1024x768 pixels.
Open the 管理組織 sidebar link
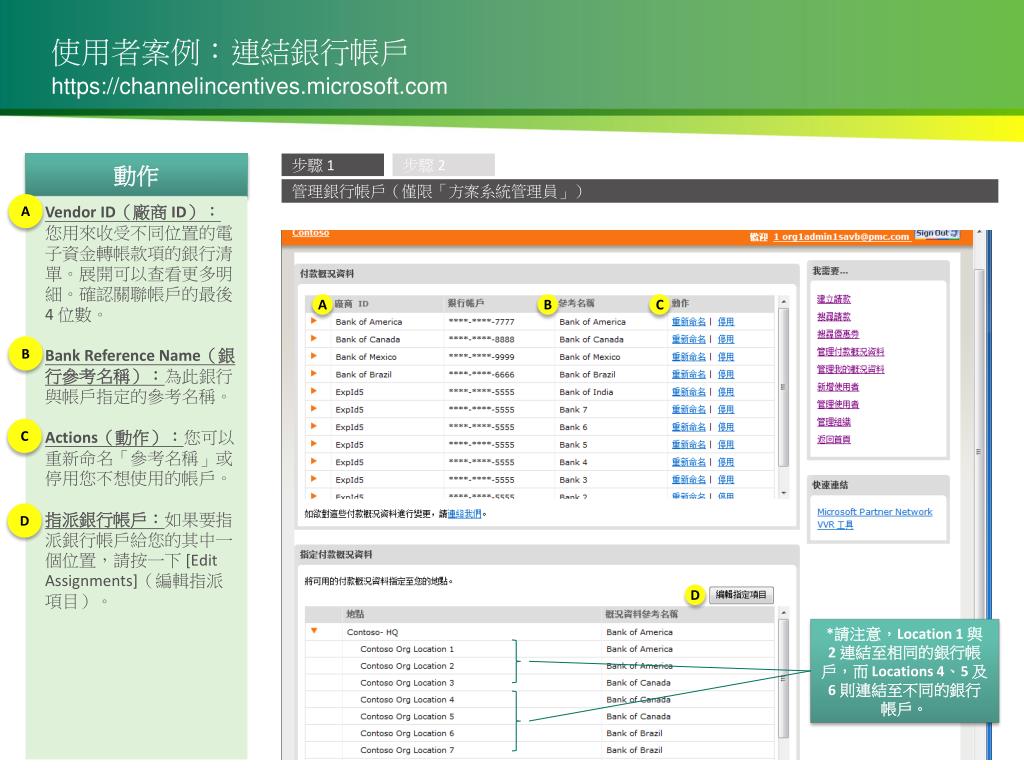click(834, 423)
